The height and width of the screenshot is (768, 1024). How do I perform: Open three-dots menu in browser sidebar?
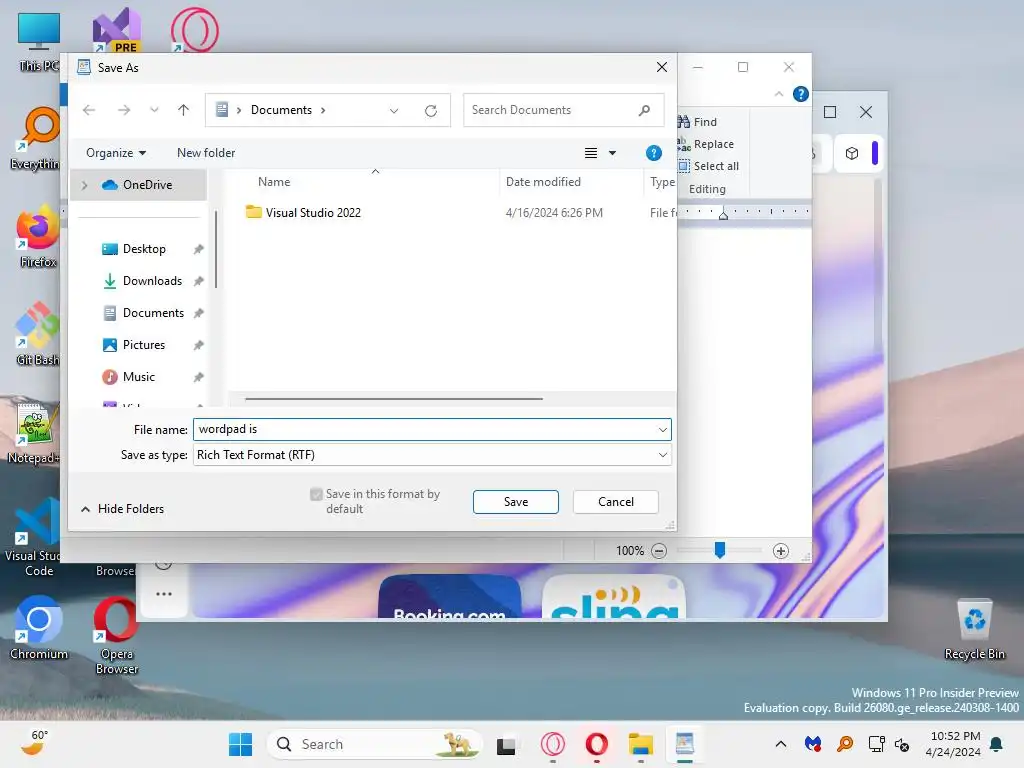(x=164, y=594)
